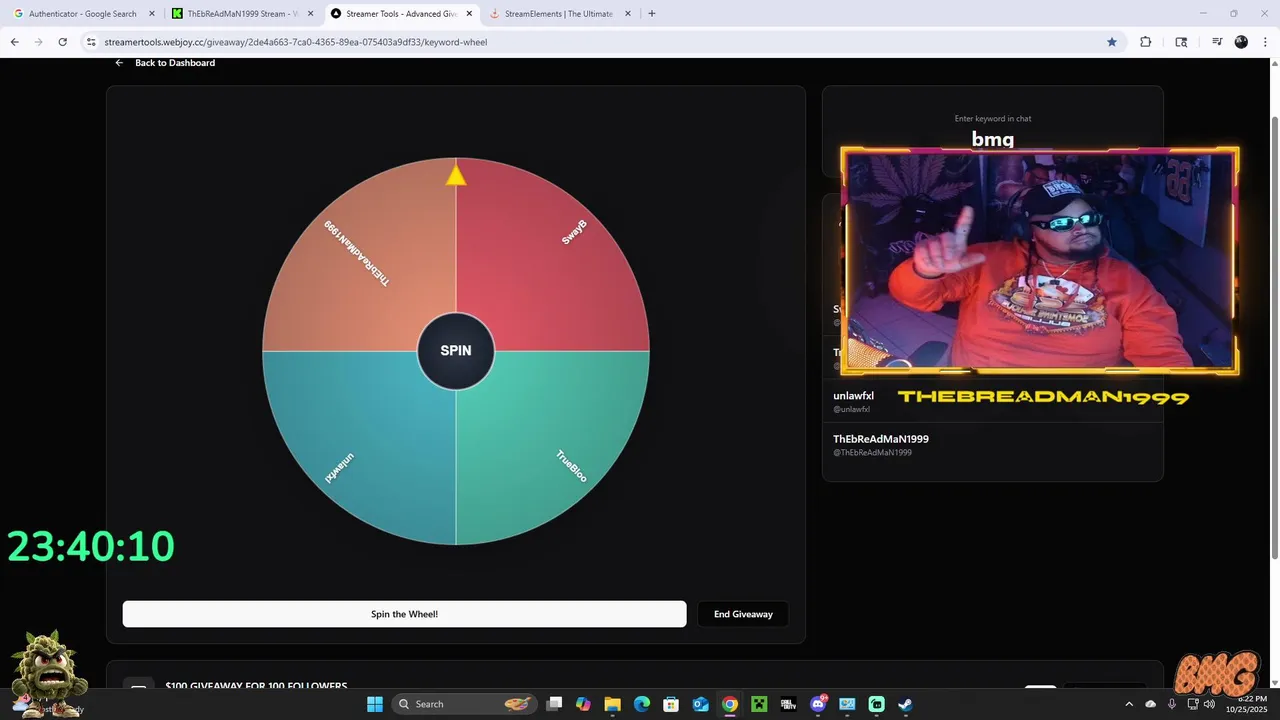
Task: Reload the current page
Action: pyautogui.click(x=62, y=42)
